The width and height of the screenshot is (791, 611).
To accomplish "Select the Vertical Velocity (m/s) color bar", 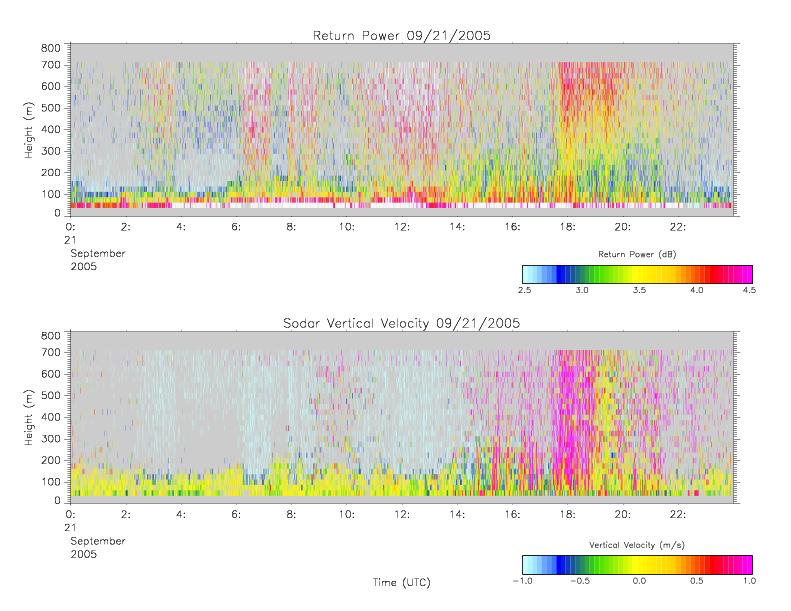I will tap(637, 565).
